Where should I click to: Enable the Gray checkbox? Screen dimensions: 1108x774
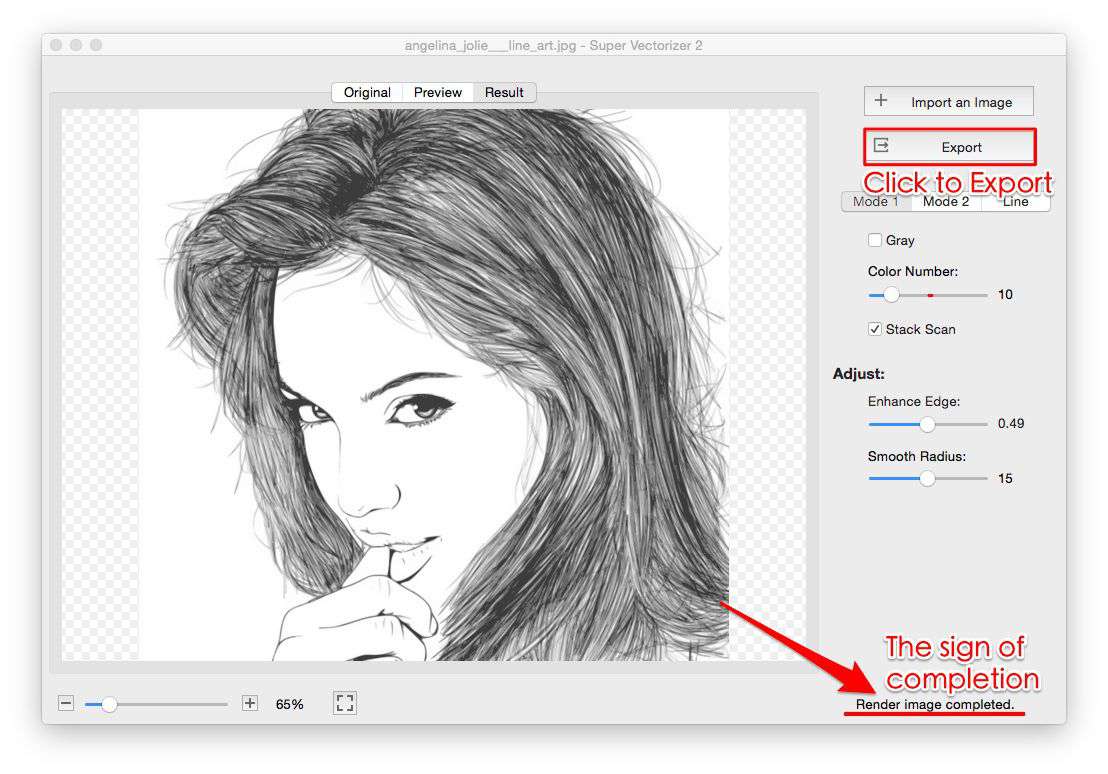click(875, 240)
